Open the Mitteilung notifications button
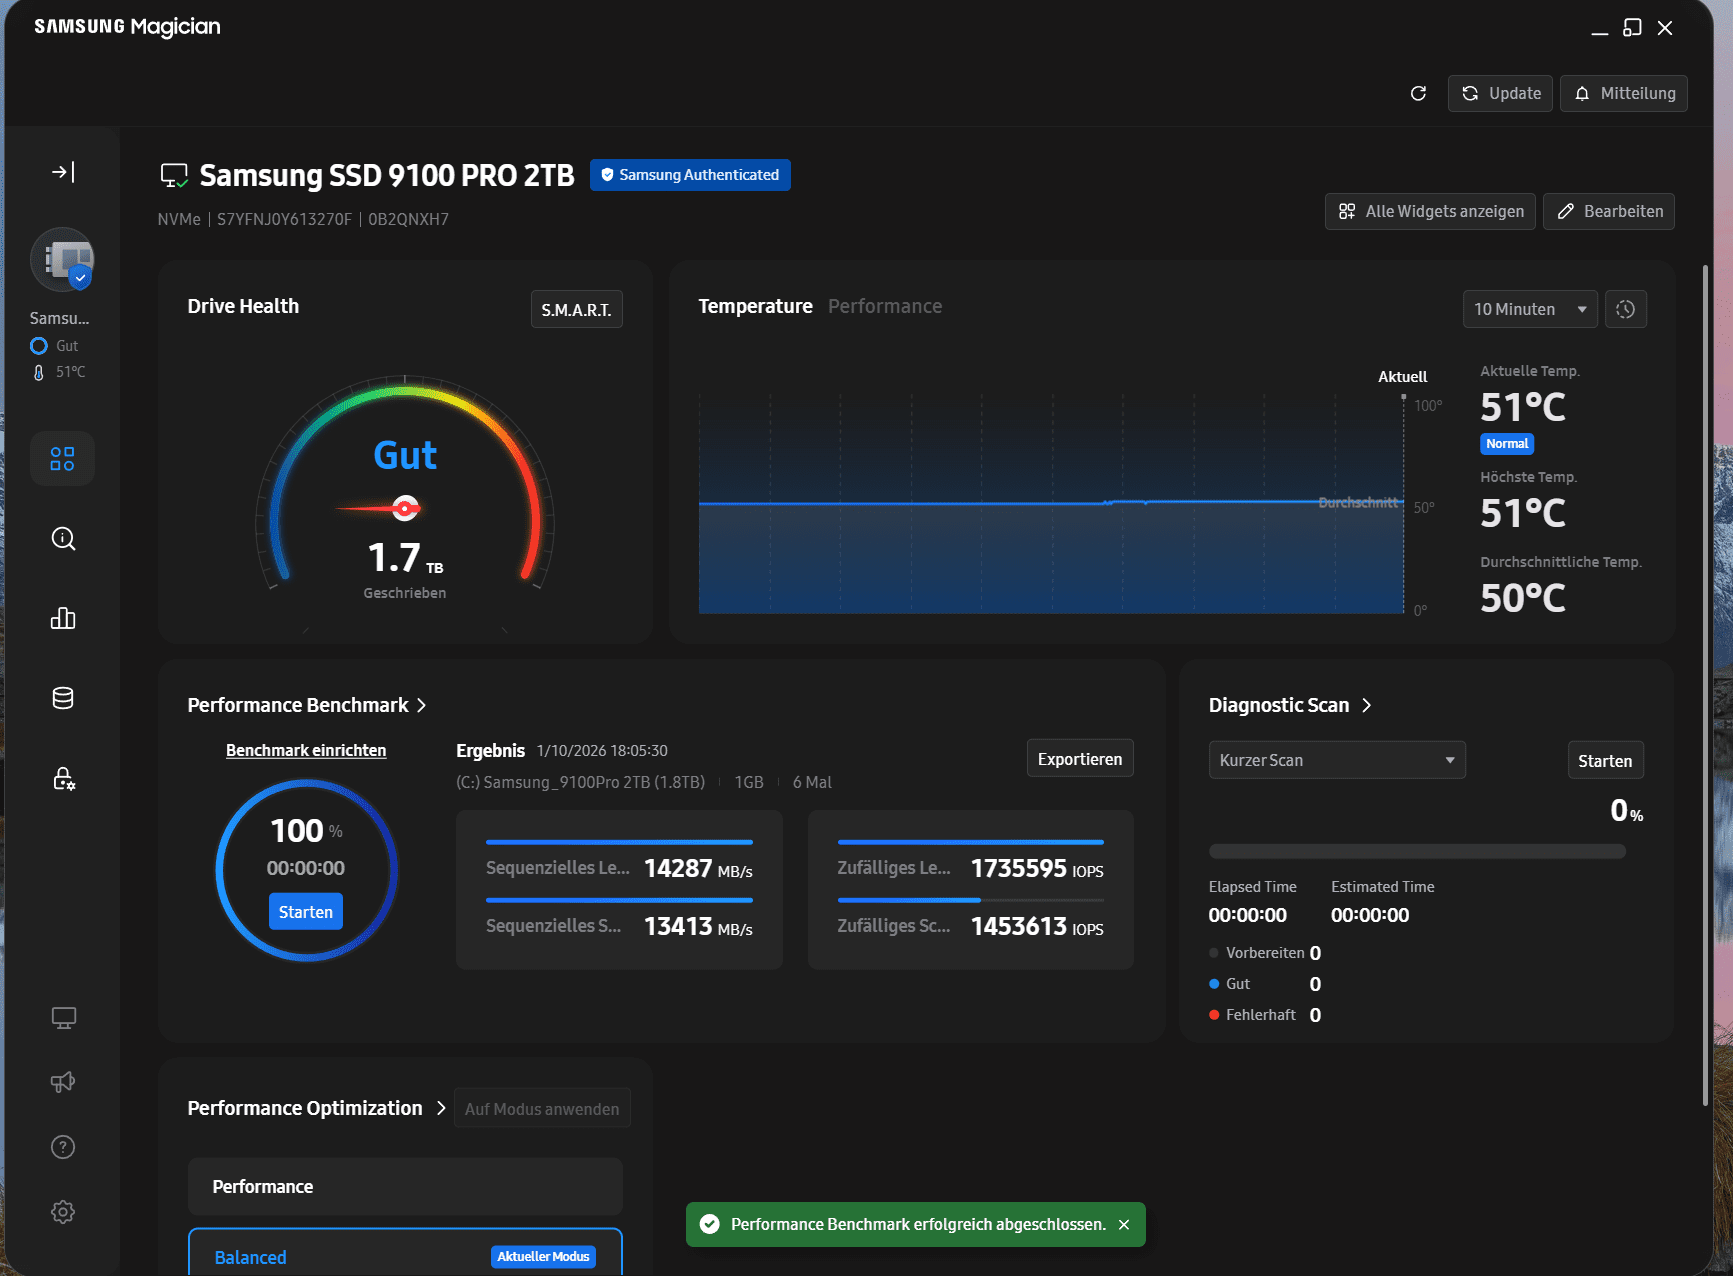 (1624, 93)
